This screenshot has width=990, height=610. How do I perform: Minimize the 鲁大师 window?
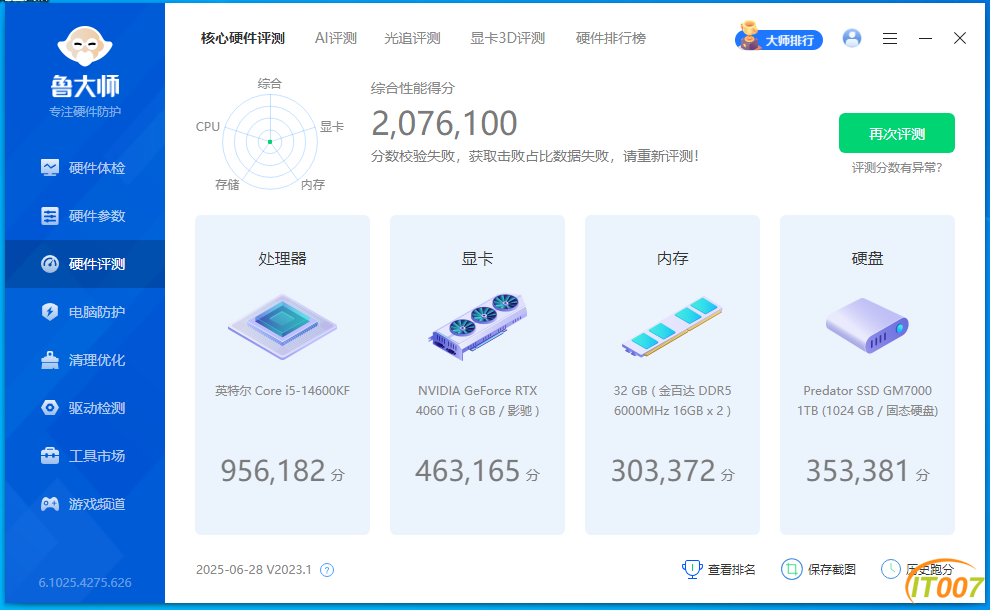(925, 39)
